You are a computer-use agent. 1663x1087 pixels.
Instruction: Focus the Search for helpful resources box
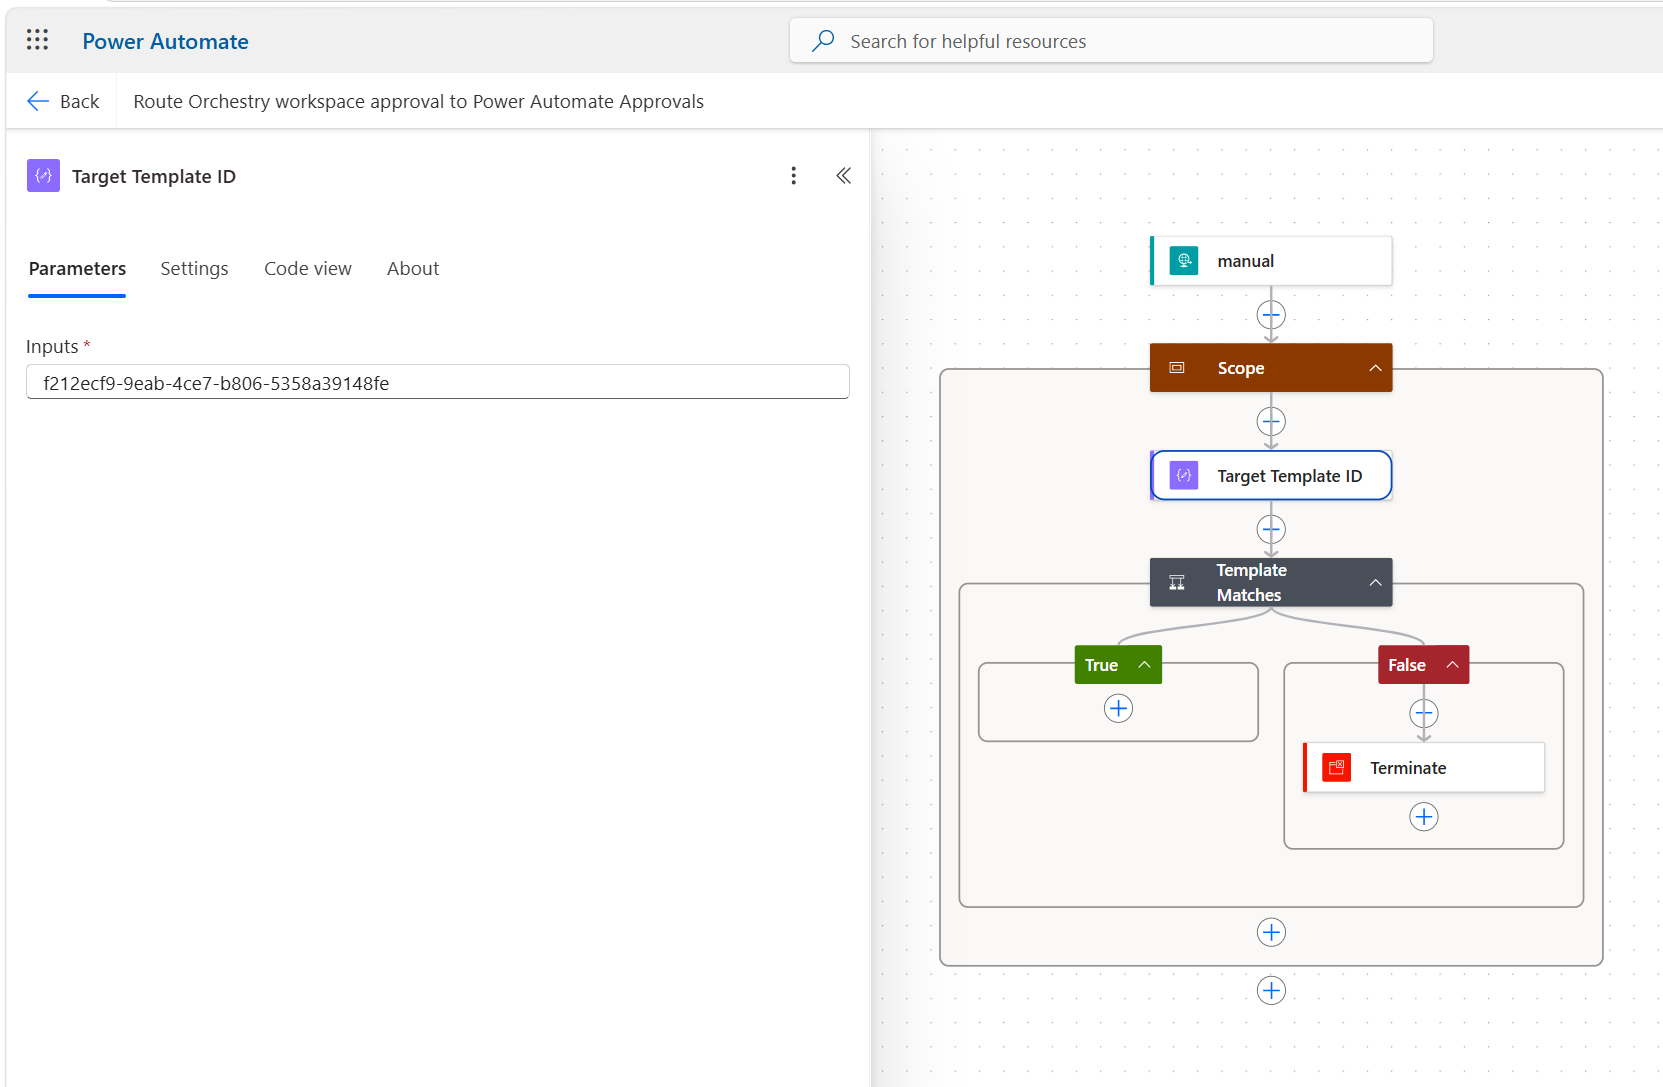[x=1111, y=41]
